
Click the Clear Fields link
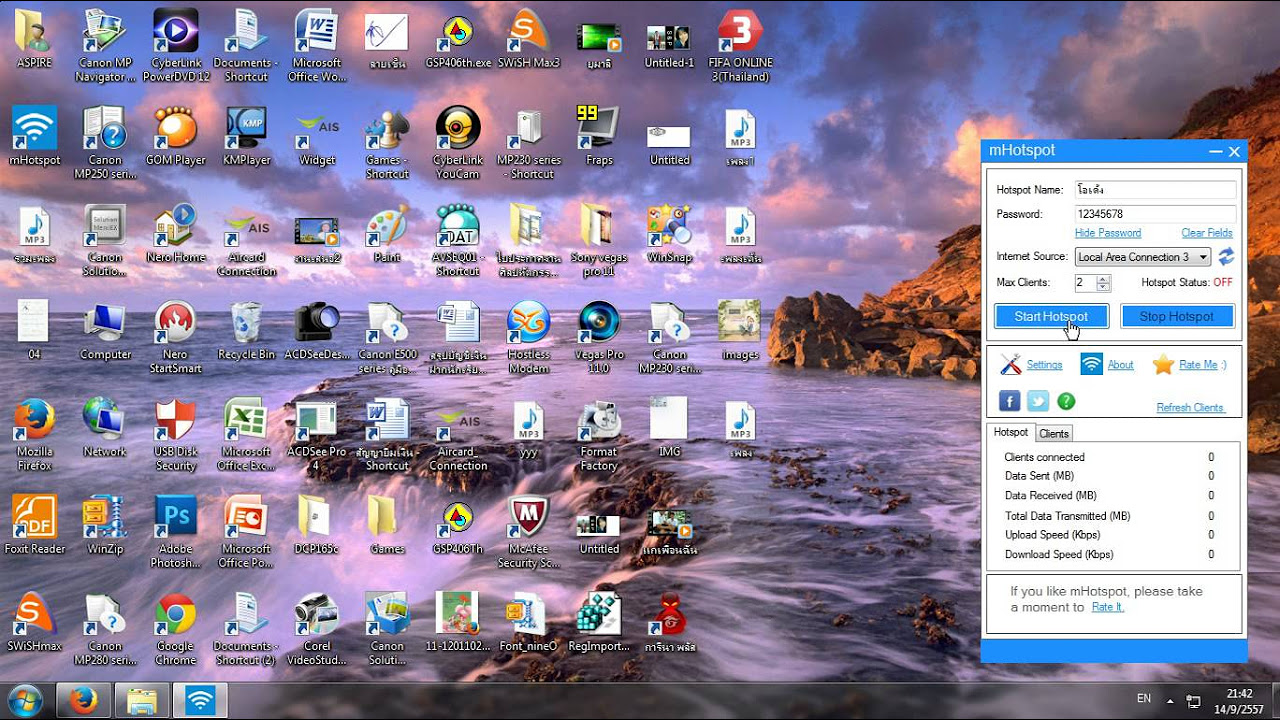pyautogui.click(x=1207, y=233)
